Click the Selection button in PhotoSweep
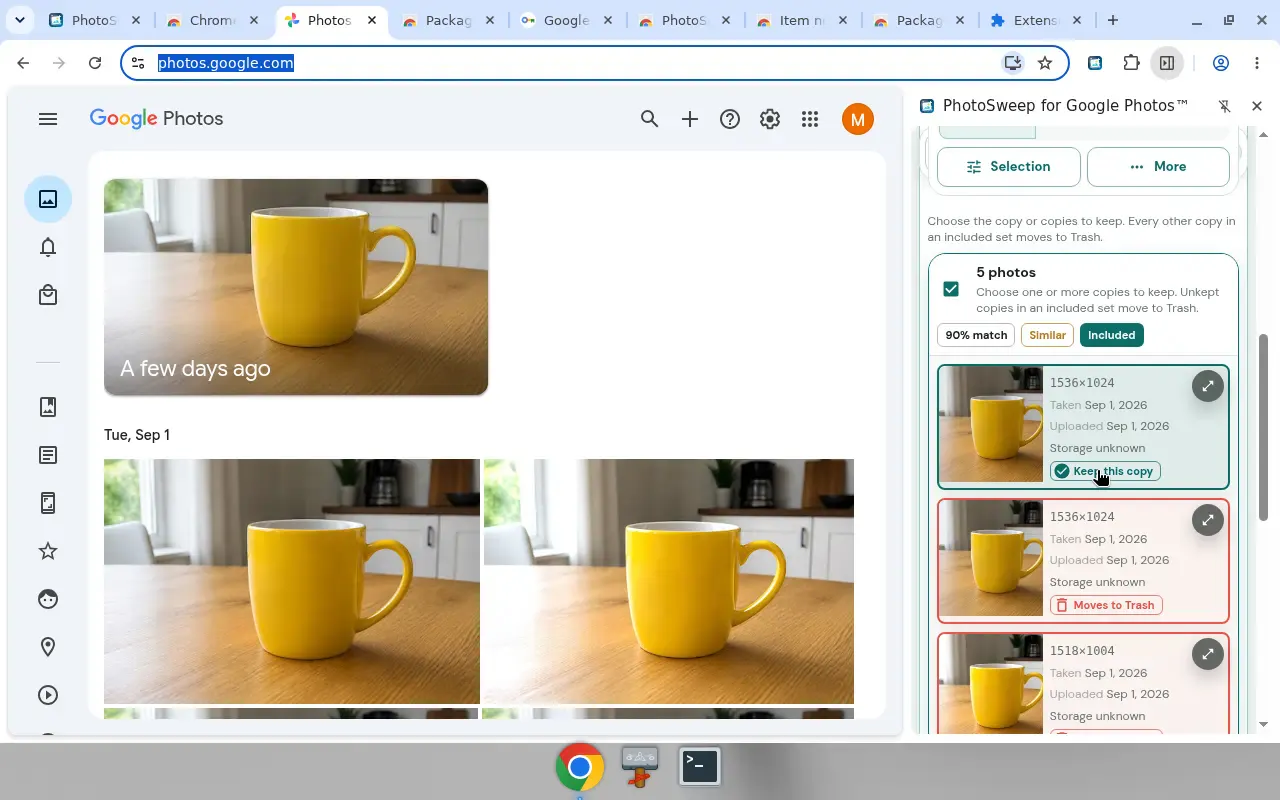Screen dimensions: 1280x800 point(1009,167)
